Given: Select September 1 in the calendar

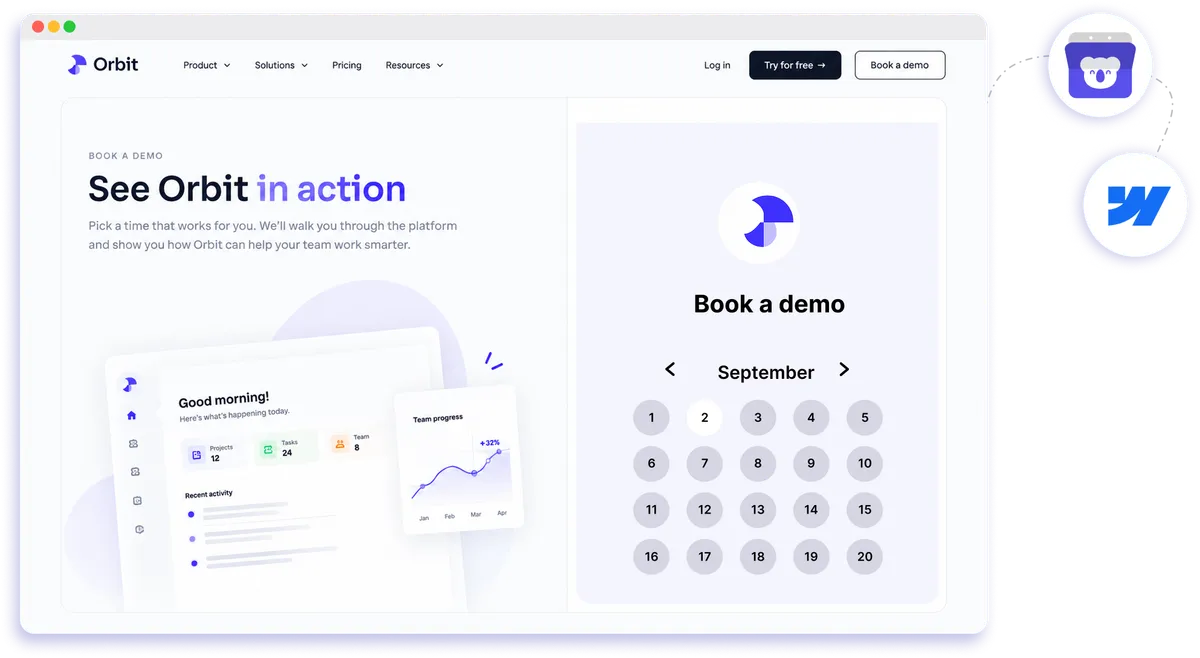Looking at the screenshot, I should 651,418.
